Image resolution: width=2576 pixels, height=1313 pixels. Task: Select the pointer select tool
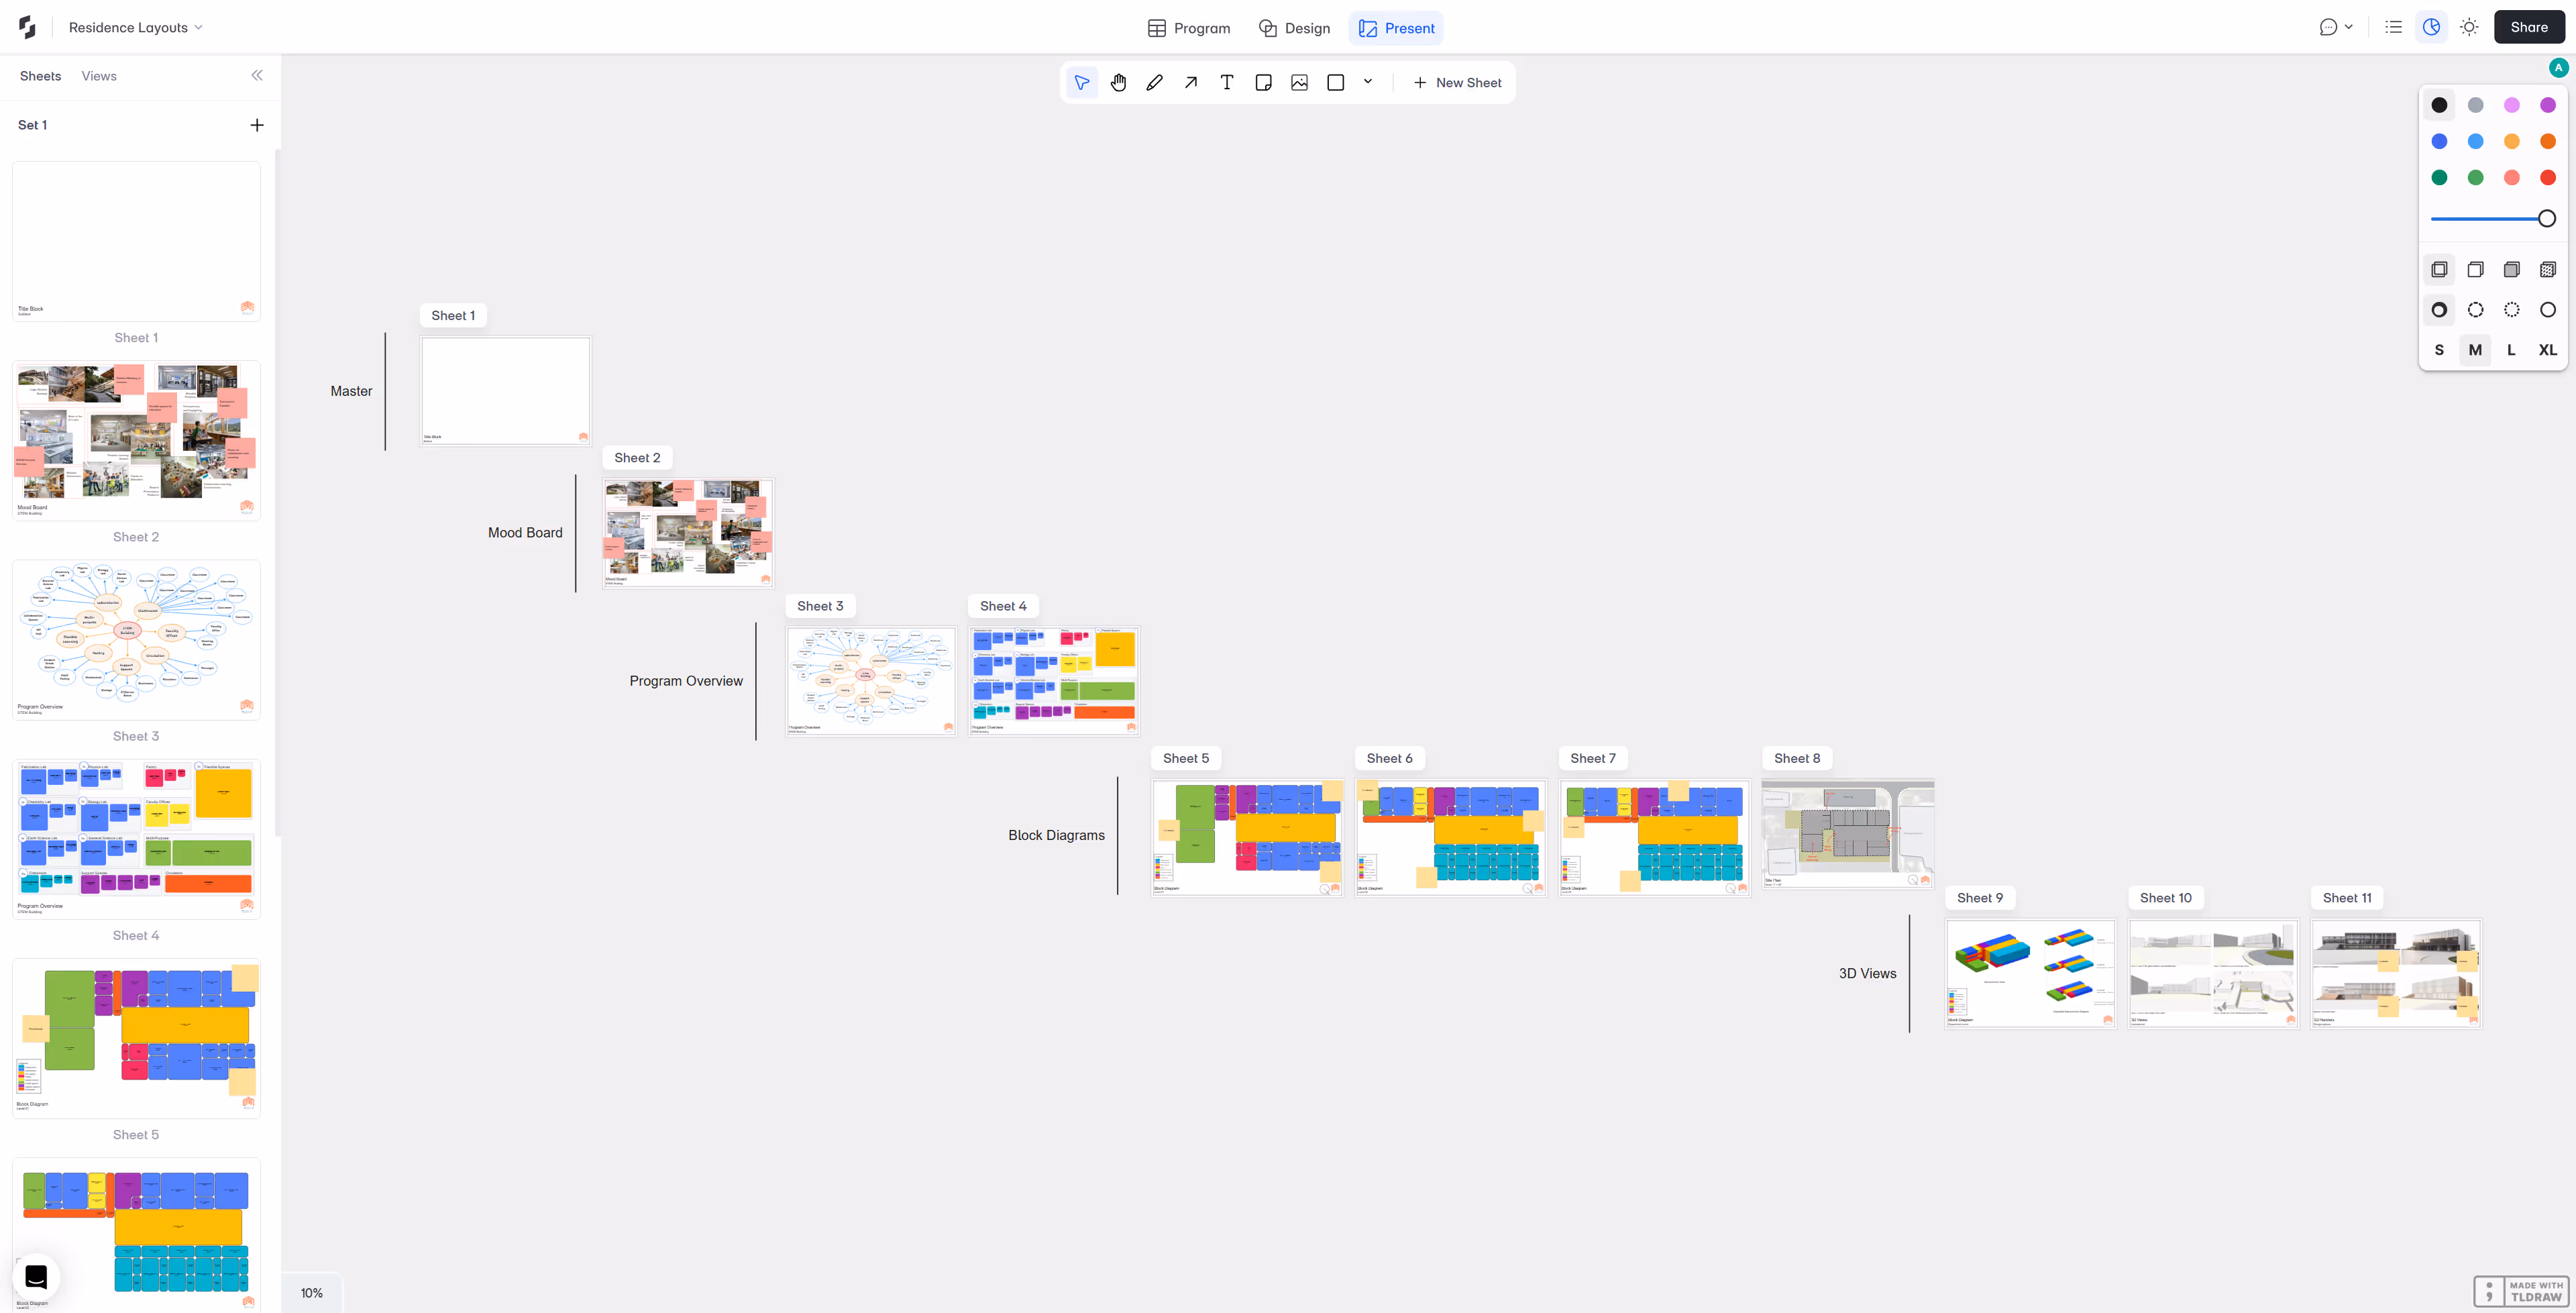coord(1082,83)
